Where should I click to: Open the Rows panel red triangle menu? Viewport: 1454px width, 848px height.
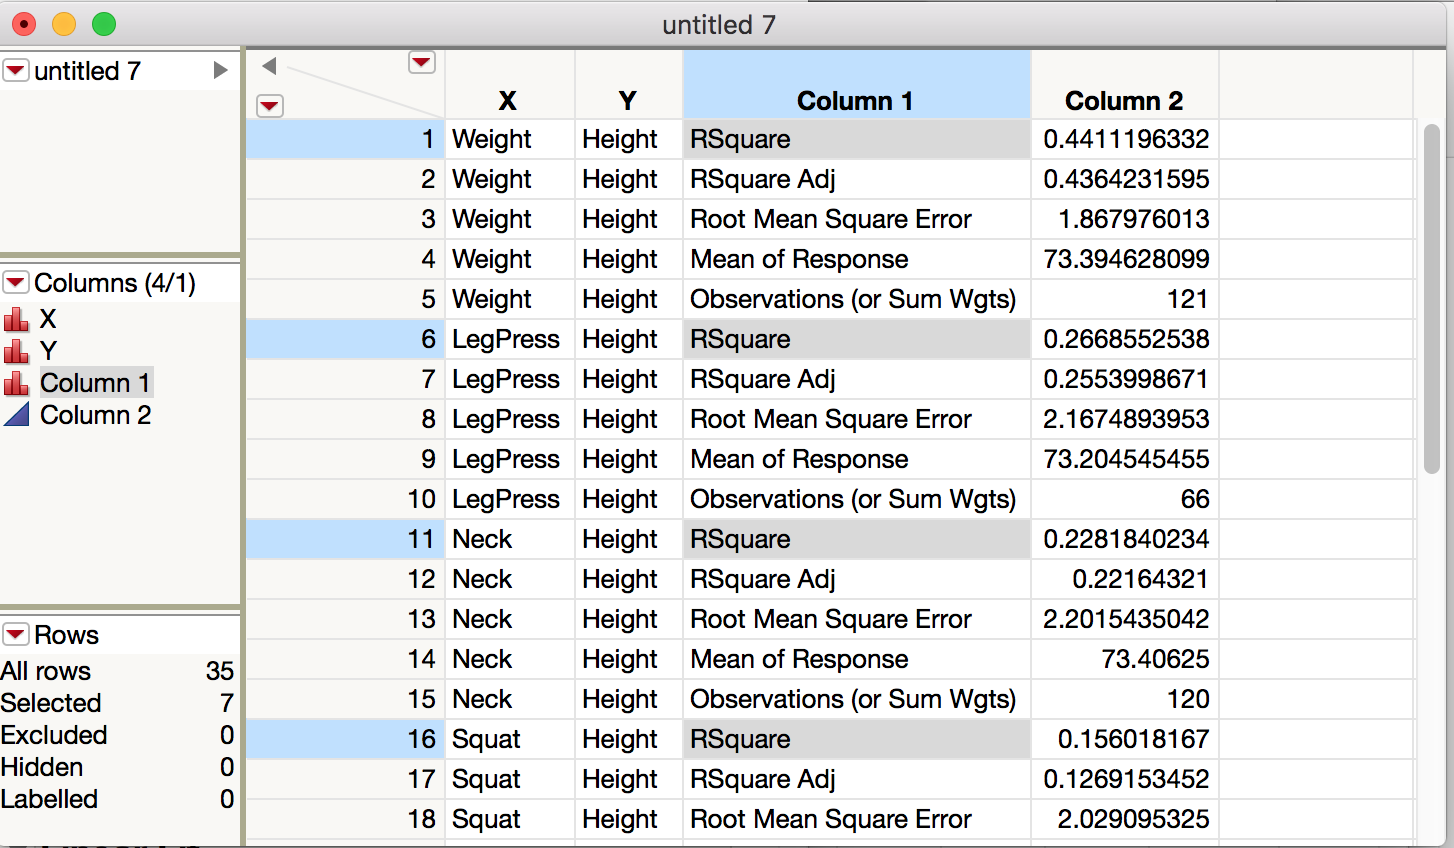(x=16, y=635)
